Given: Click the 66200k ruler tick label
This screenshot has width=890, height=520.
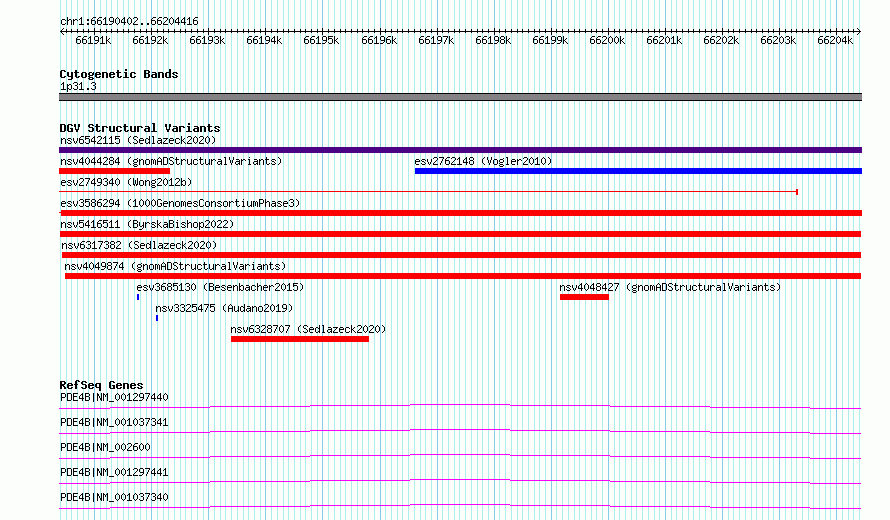Looking at the screenshot, I should [x=607, y=40].
